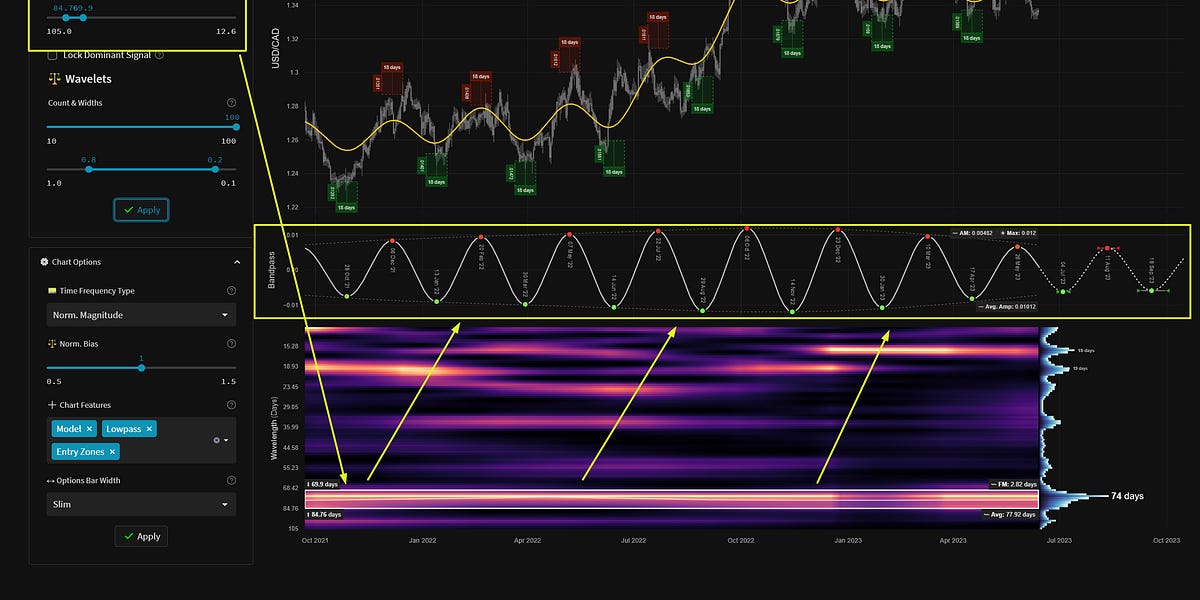Enable the Lock Dominant Signal checkbox

point(52,54)
